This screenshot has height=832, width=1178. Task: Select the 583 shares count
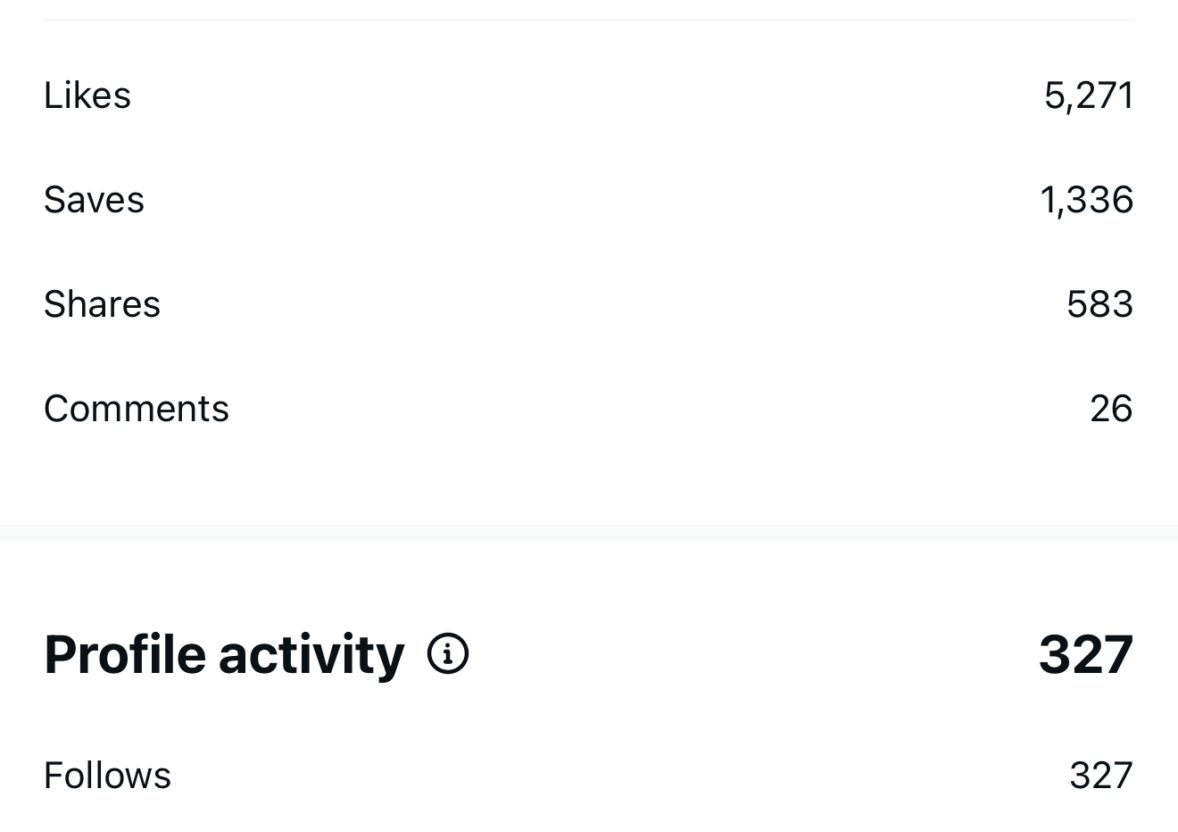tap(1100, 304)
